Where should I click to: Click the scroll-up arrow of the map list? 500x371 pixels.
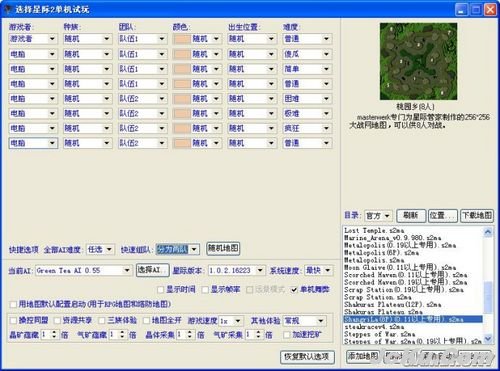488,232
